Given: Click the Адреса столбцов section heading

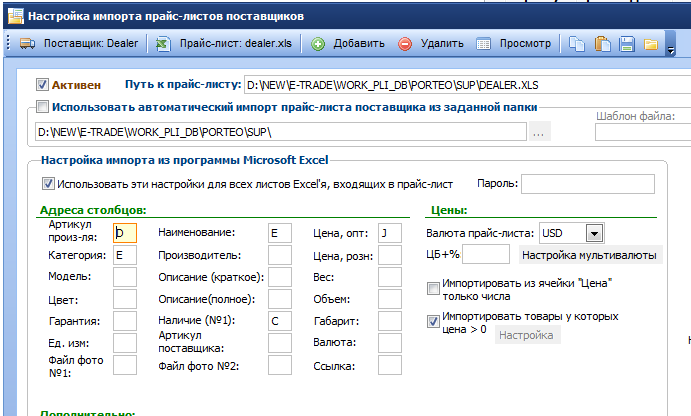Looking at the screenshot, I should 93,210.
